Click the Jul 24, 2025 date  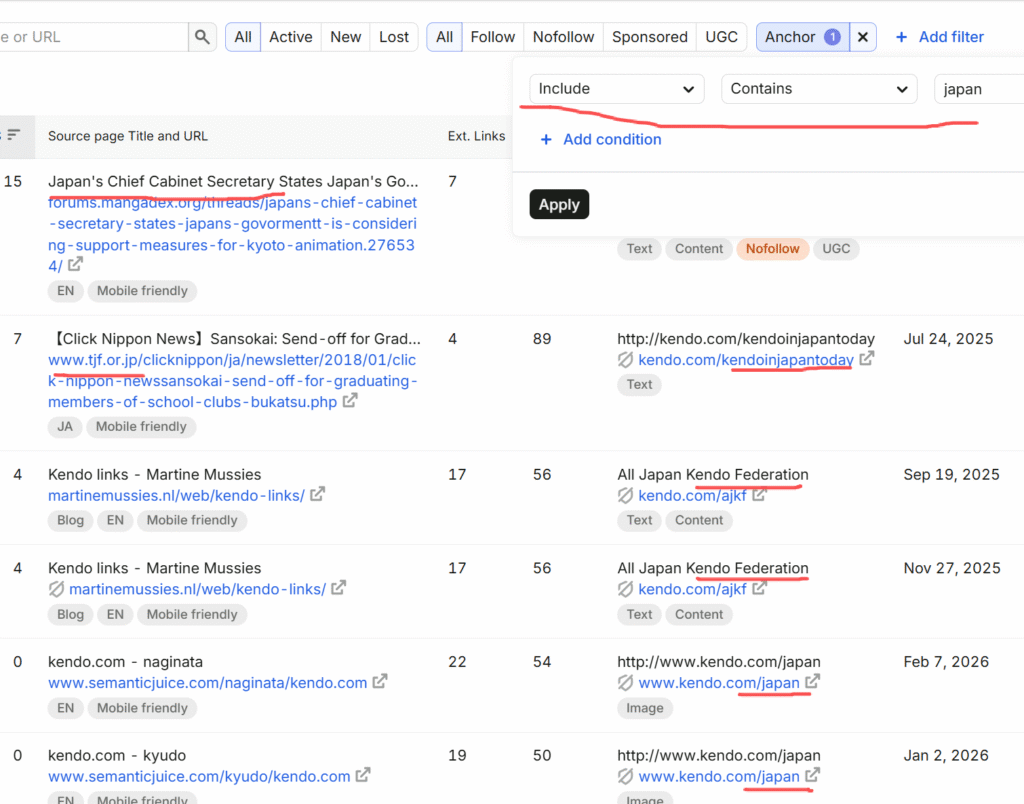click(x=948, y=339)
